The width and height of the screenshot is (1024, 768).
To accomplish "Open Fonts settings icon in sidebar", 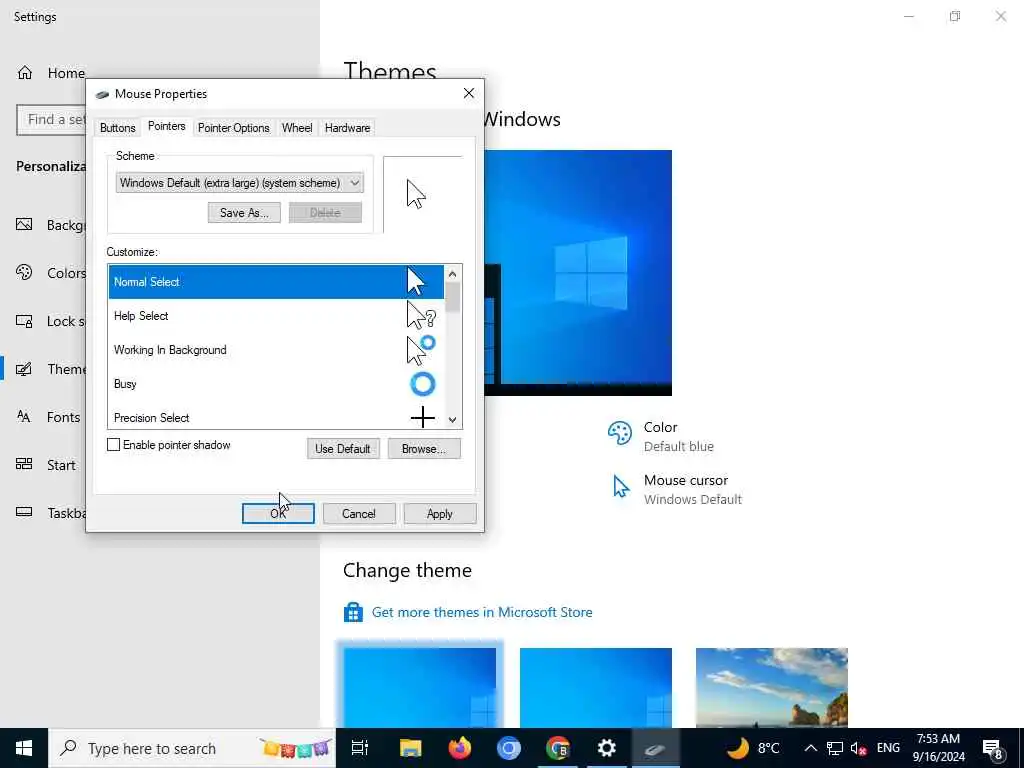I will tap(24, 417).
